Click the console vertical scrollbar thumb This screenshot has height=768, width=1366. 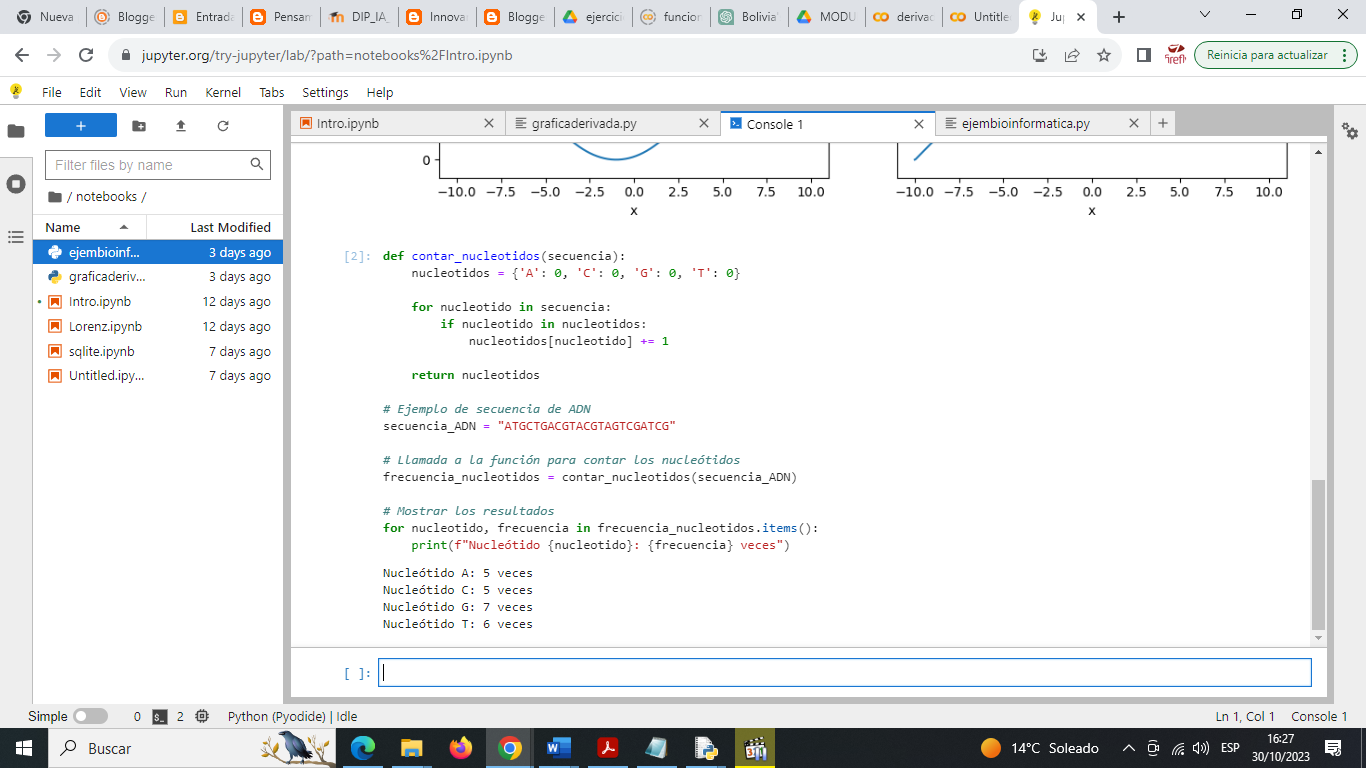coord(1318,553)
